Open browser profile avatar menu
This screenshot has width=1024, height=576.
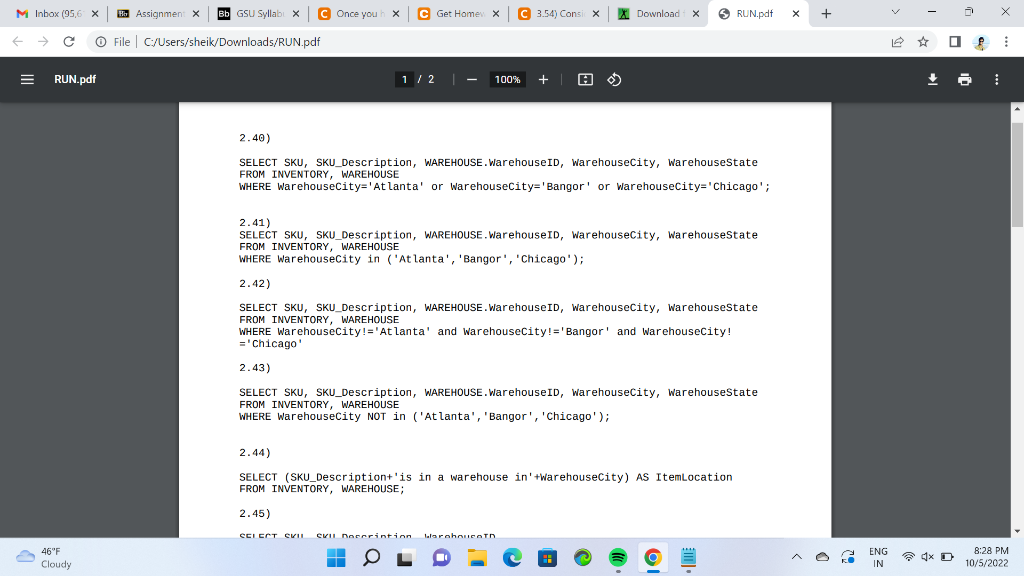click(979, 42)
